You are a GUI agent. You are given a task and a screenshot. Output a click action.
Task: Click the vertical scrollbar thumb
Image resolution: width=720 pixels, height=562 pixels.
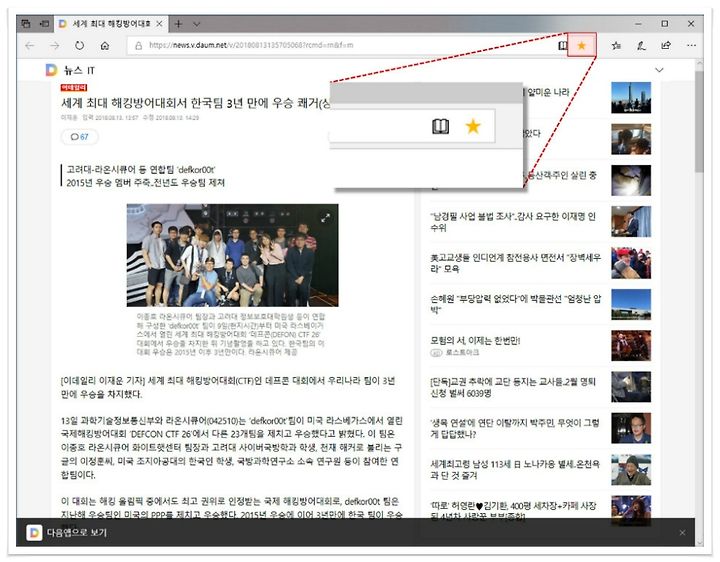(x=699, y=122)
